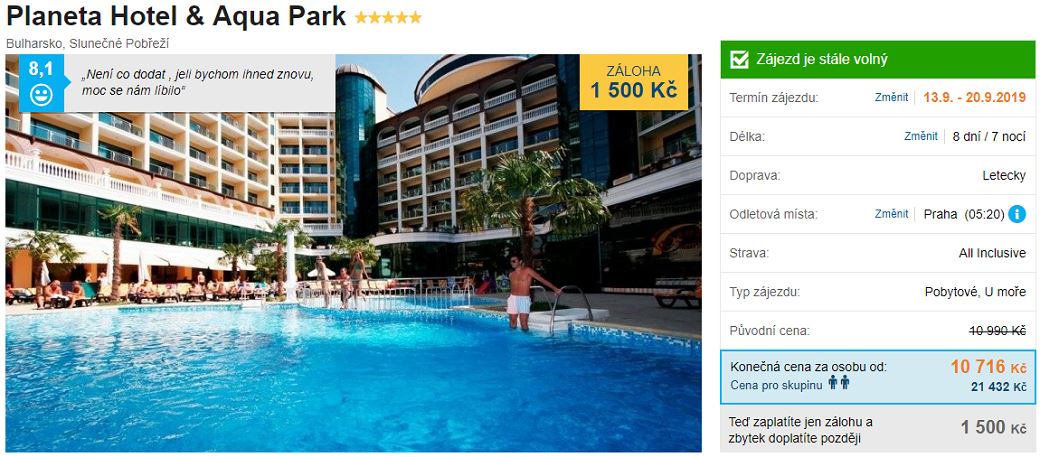Change departure airport via Změnit link

891,214
